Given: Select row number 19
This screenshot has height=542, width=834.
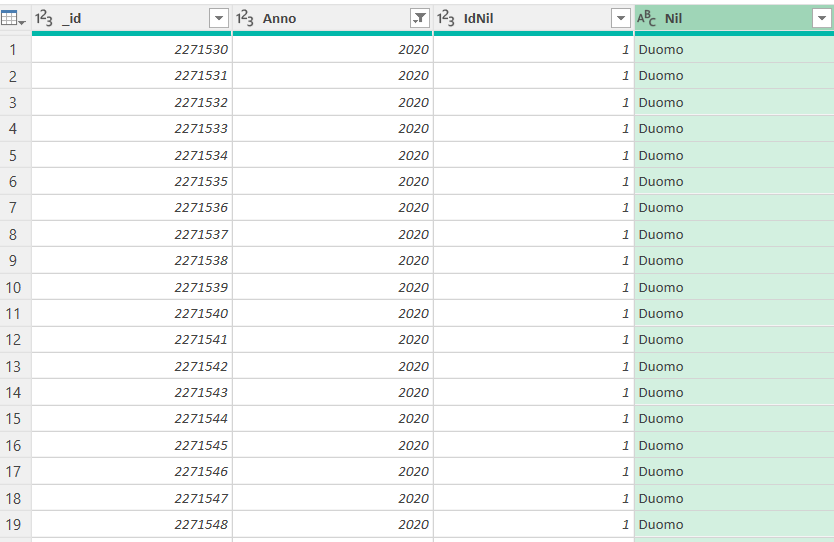Looking at the screenshot, I should pos(13,524).
